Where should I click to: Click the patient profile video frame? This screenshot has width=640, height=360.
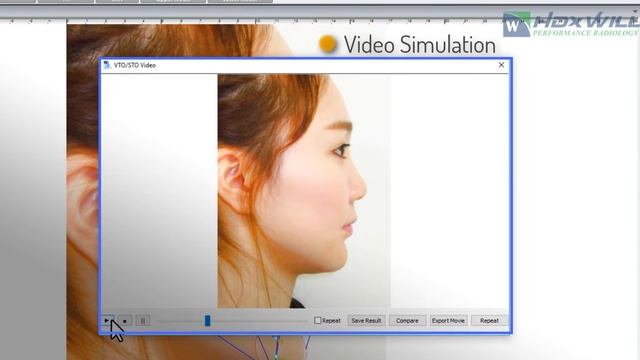click(x=304, y=191)
